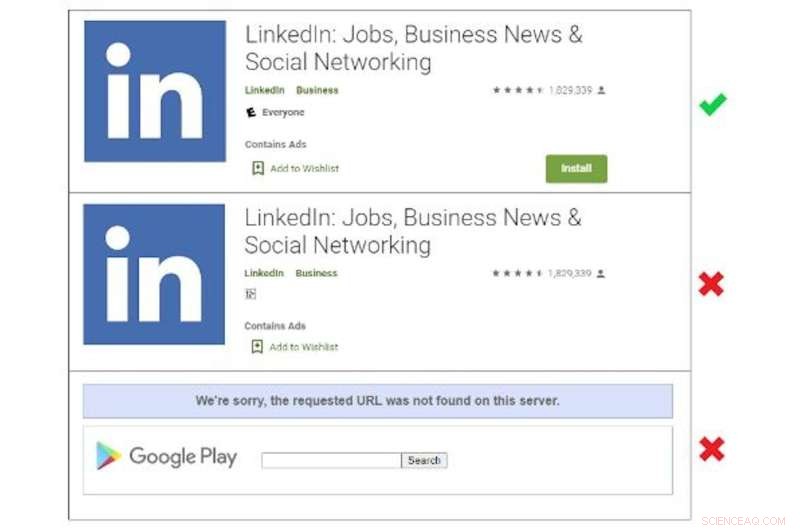Click the red X beside the Google Play search

[x=711, y=450]
